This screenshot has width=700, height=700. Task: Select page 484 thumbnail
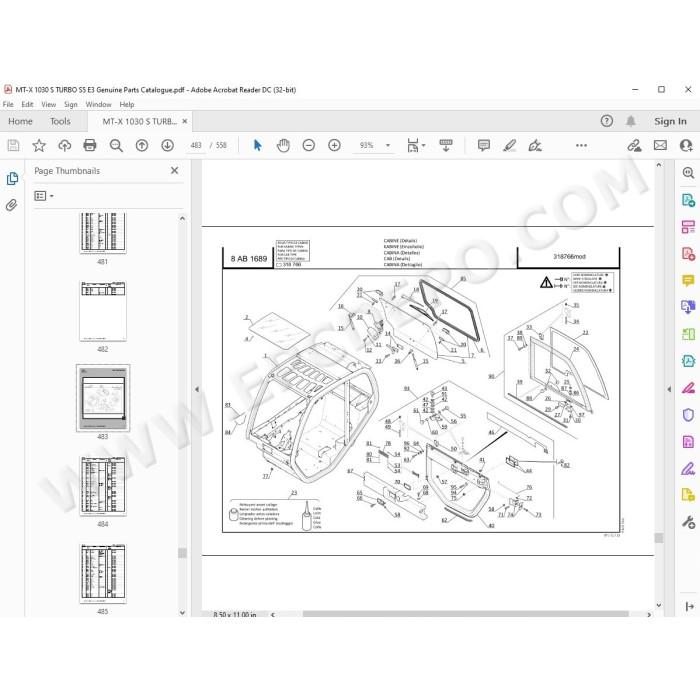pyautogui.click(x=103, y=486)
